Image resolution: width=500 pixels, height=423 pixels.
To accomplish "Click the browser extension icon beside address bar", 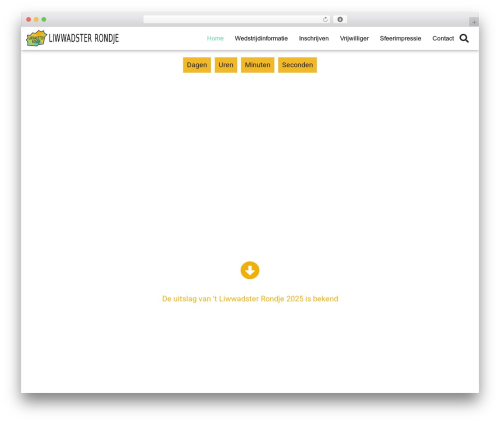I will pos(340,19).
